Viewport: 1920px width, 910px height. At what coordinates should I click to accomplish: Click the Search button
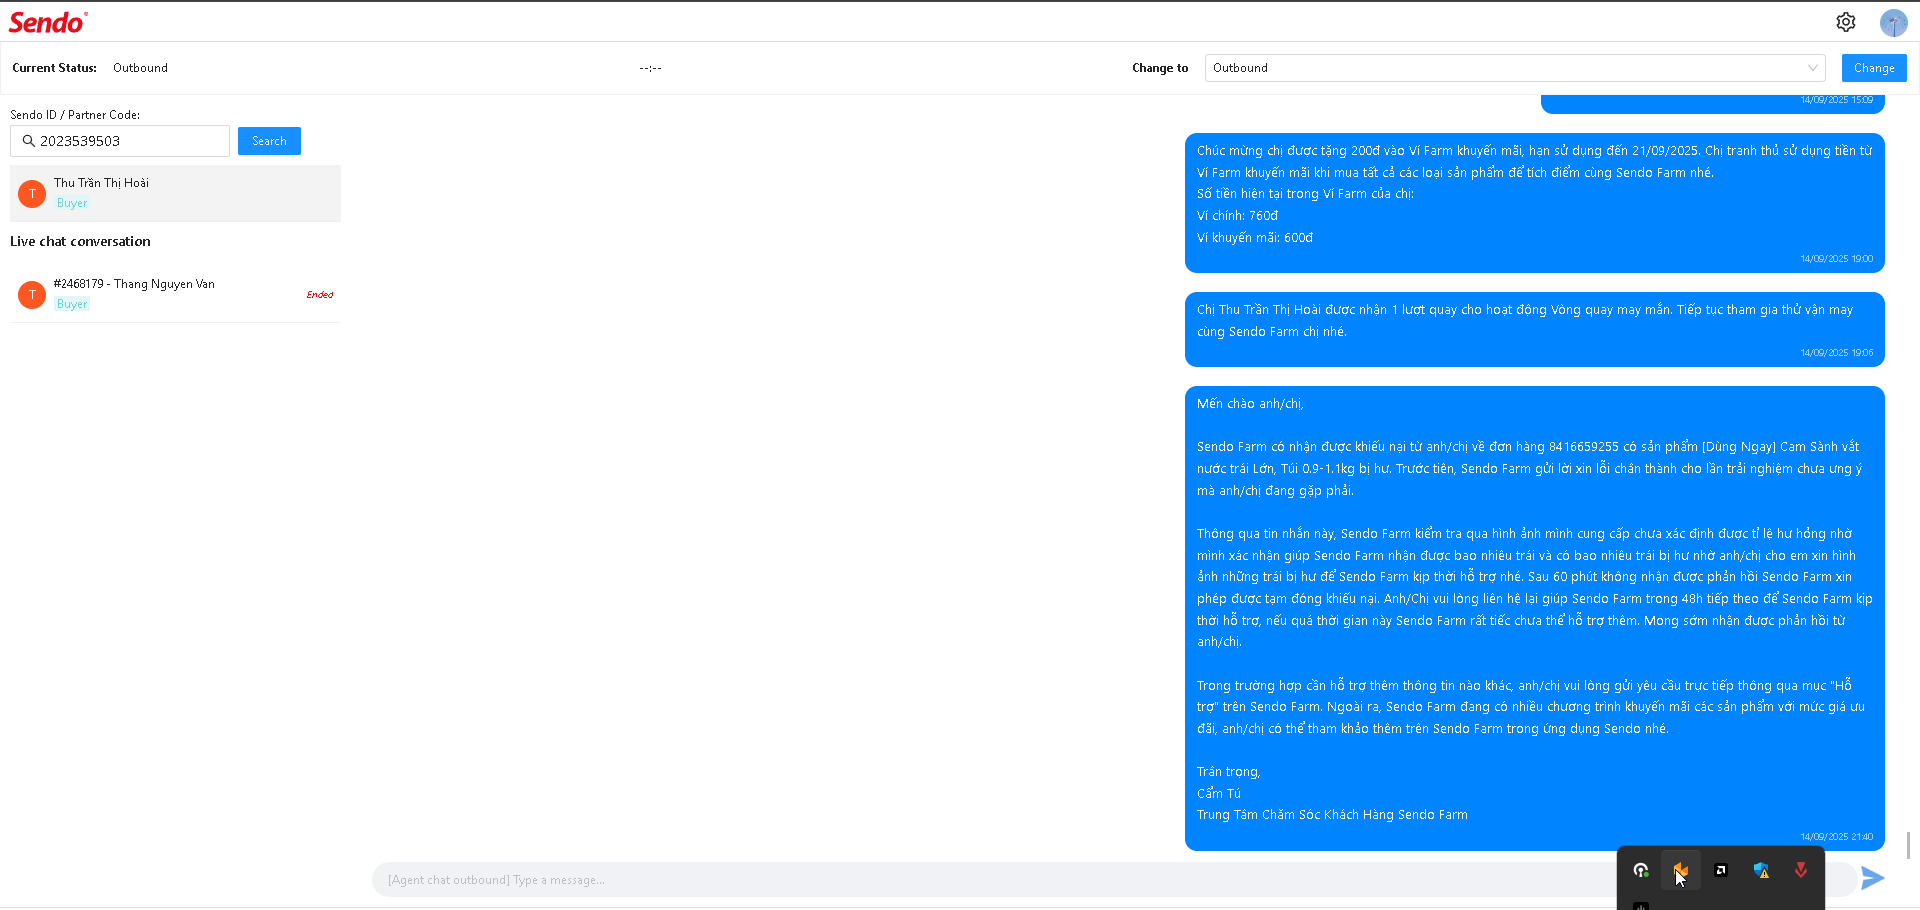pos(269,141)
